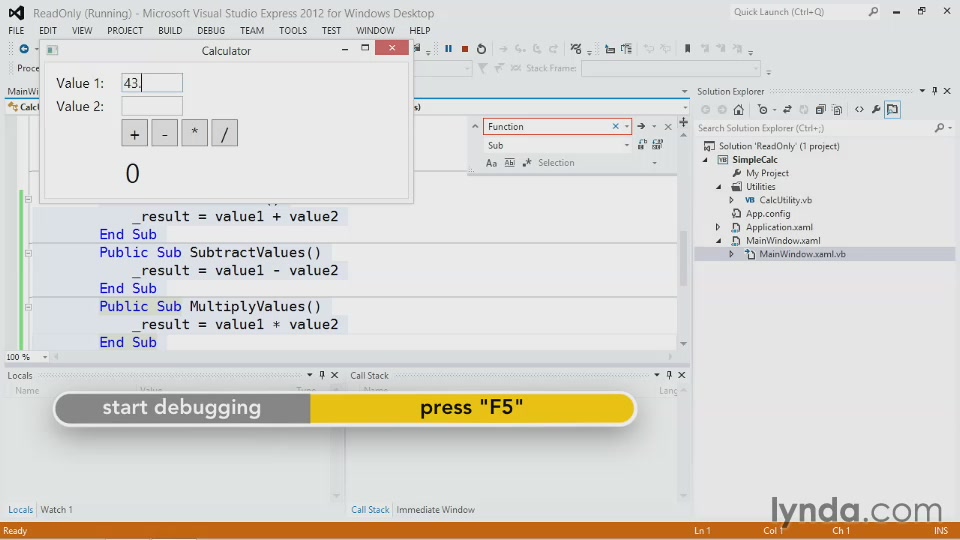Expand the CalcUtility.vb node
This screenshot has width=960, height=540.
tap(732, 200)
